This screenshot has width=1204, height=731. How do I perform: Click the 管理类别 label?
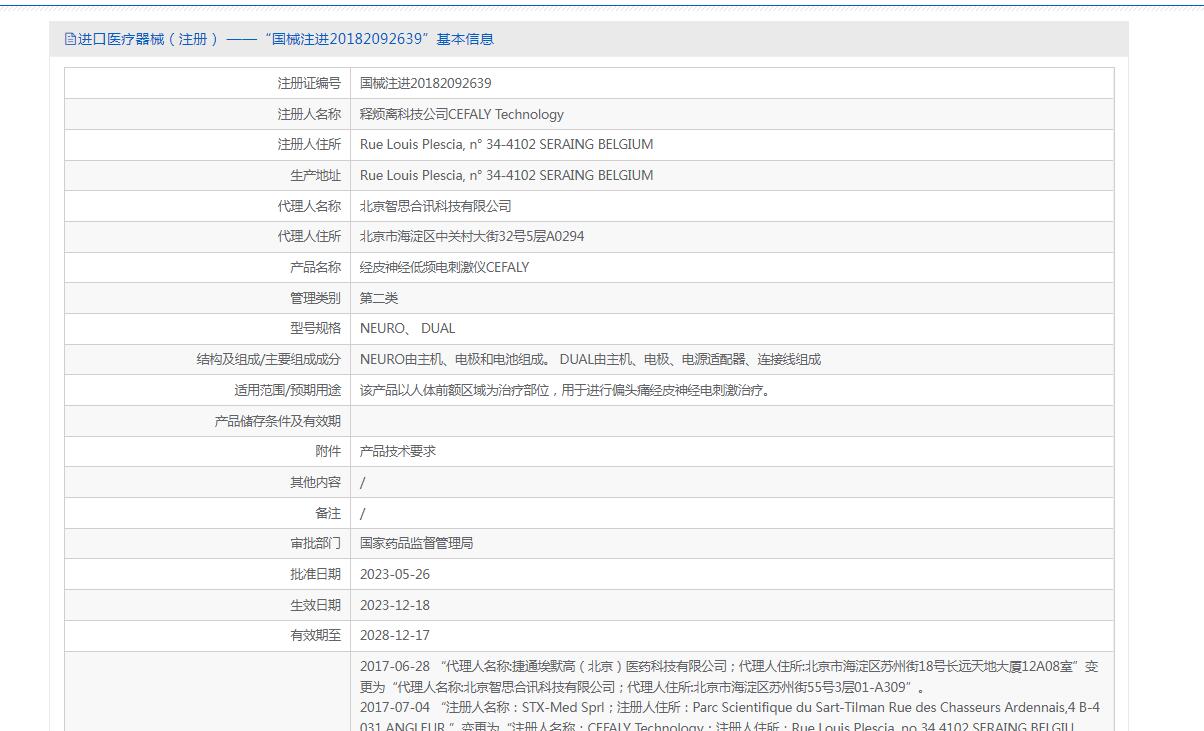pos(315,298)
